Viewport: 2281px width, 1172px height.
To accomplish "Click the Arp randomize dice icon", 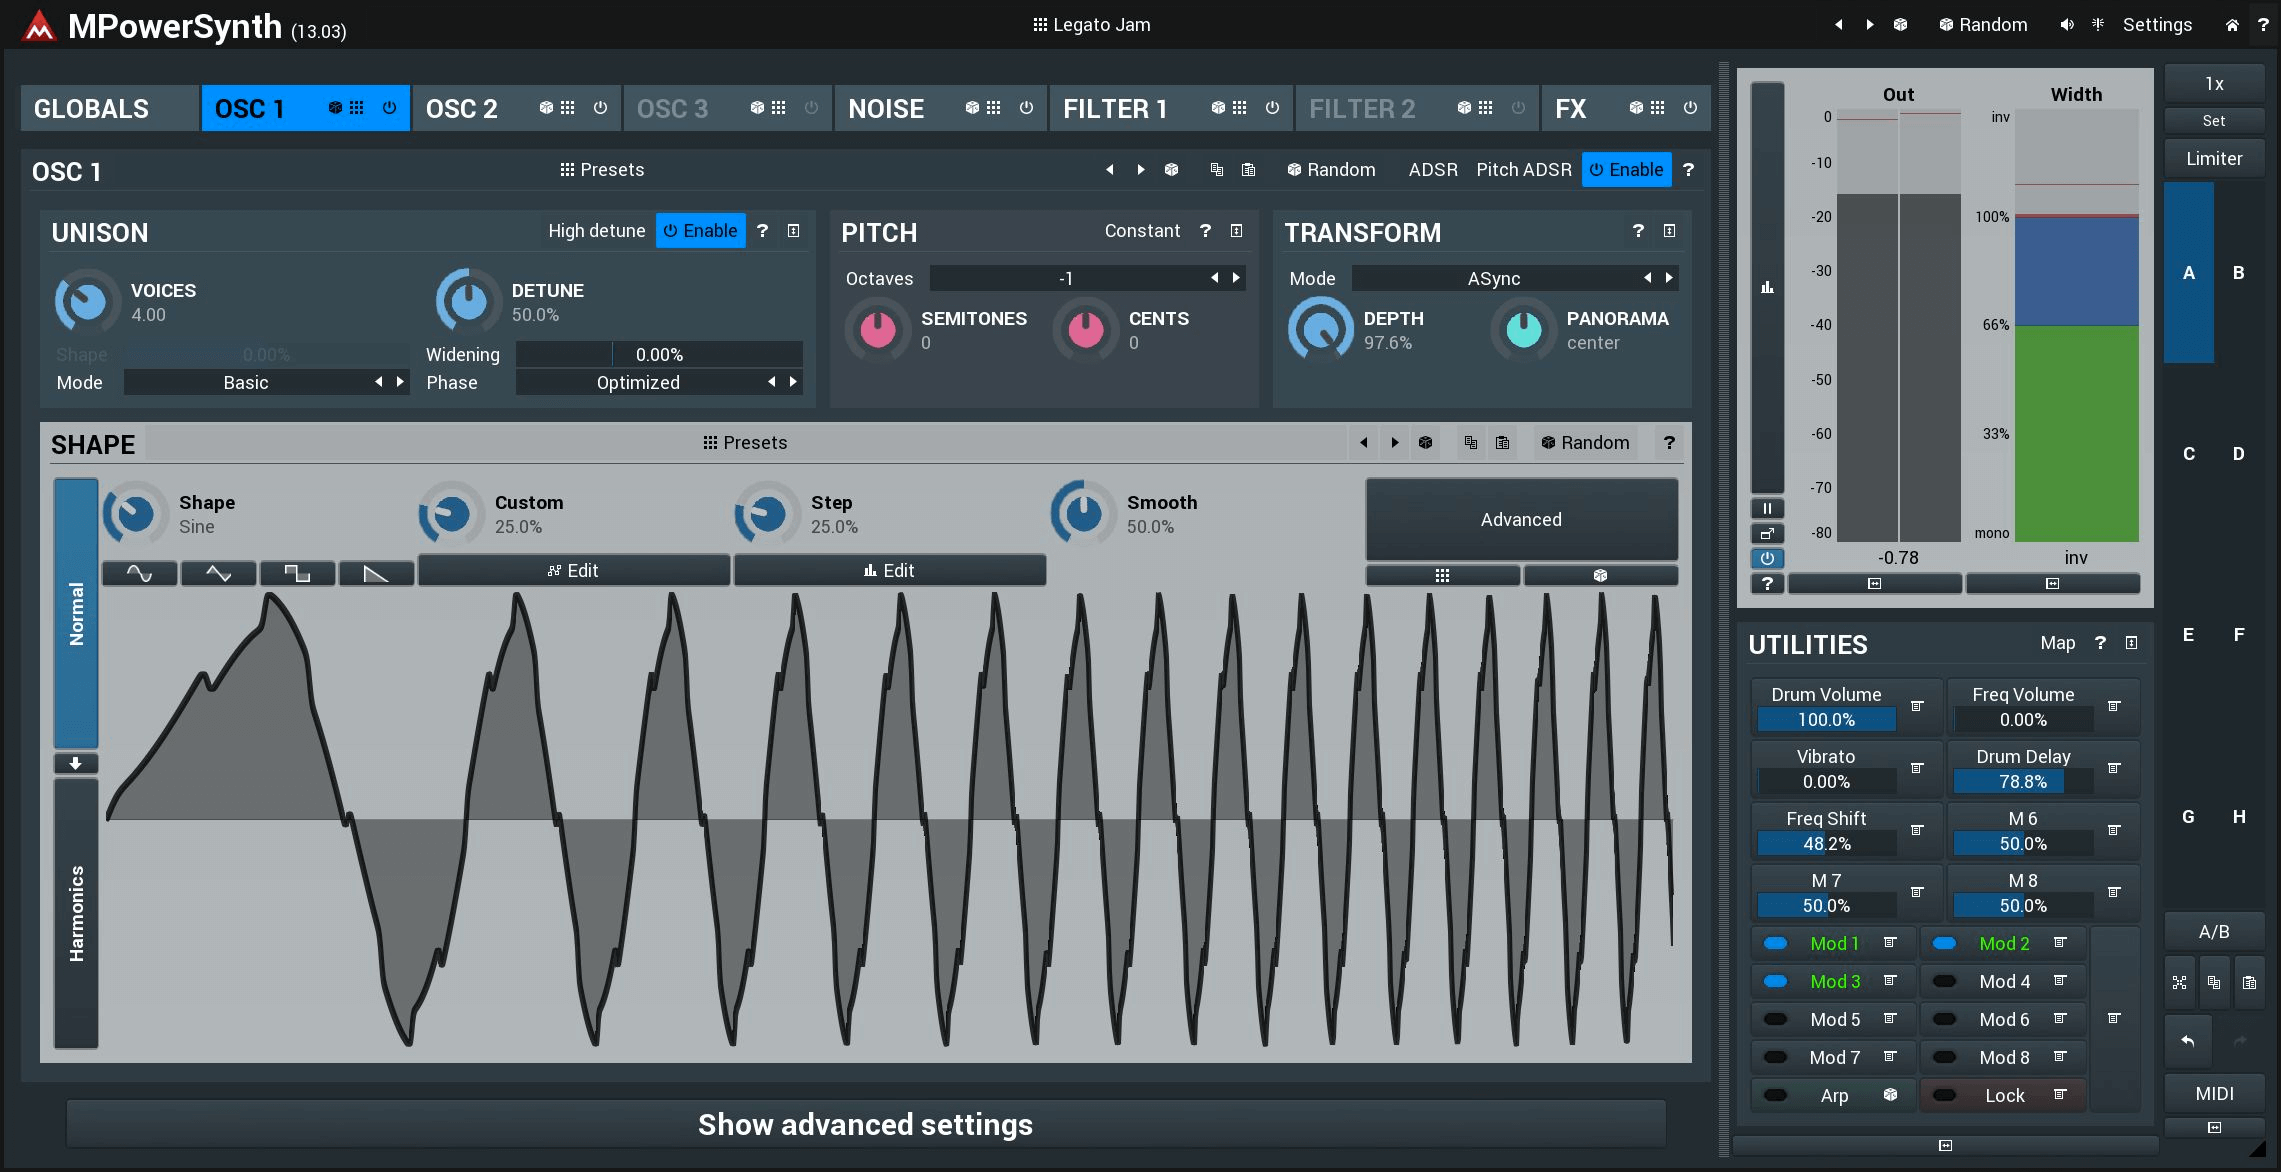I will [x=1890, y=1095].
